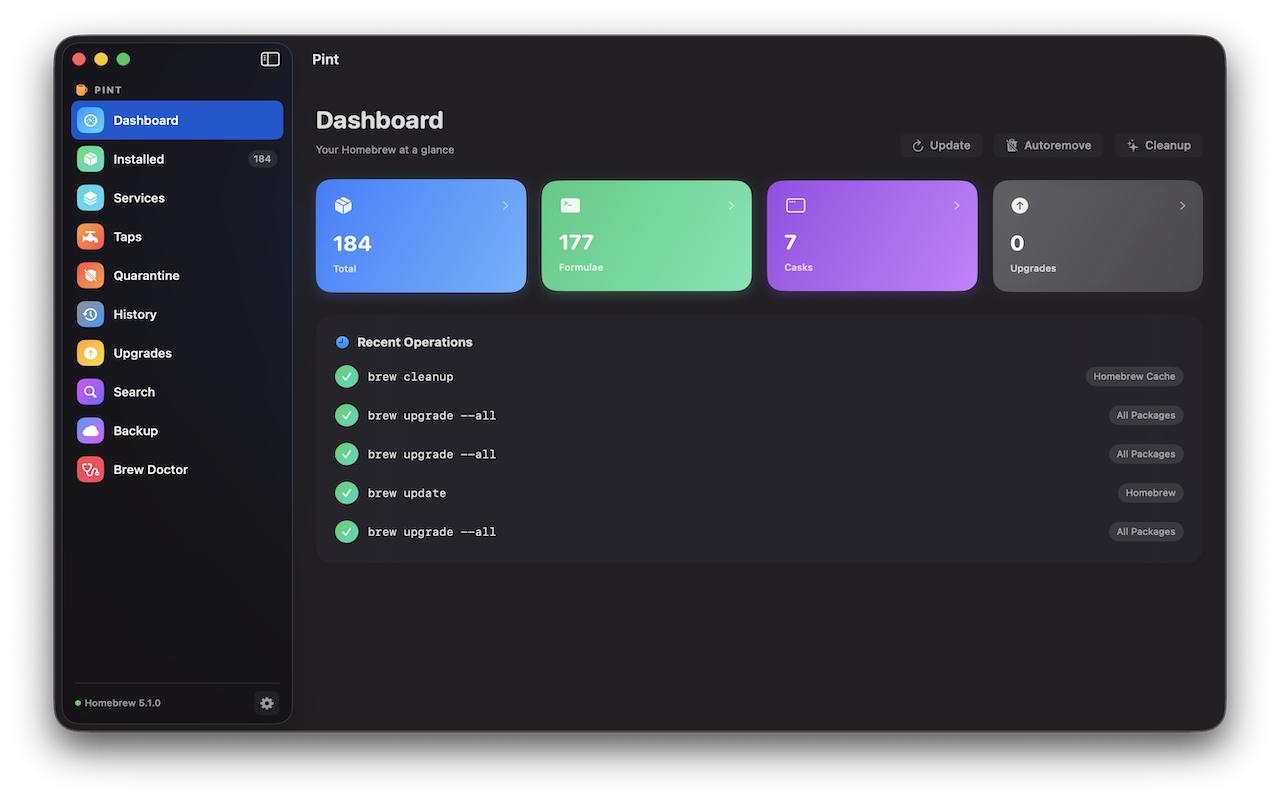This screenshot has height=800, width=1280.
Task: Click the Installed package cube icon
Action: tap(90, 159)
